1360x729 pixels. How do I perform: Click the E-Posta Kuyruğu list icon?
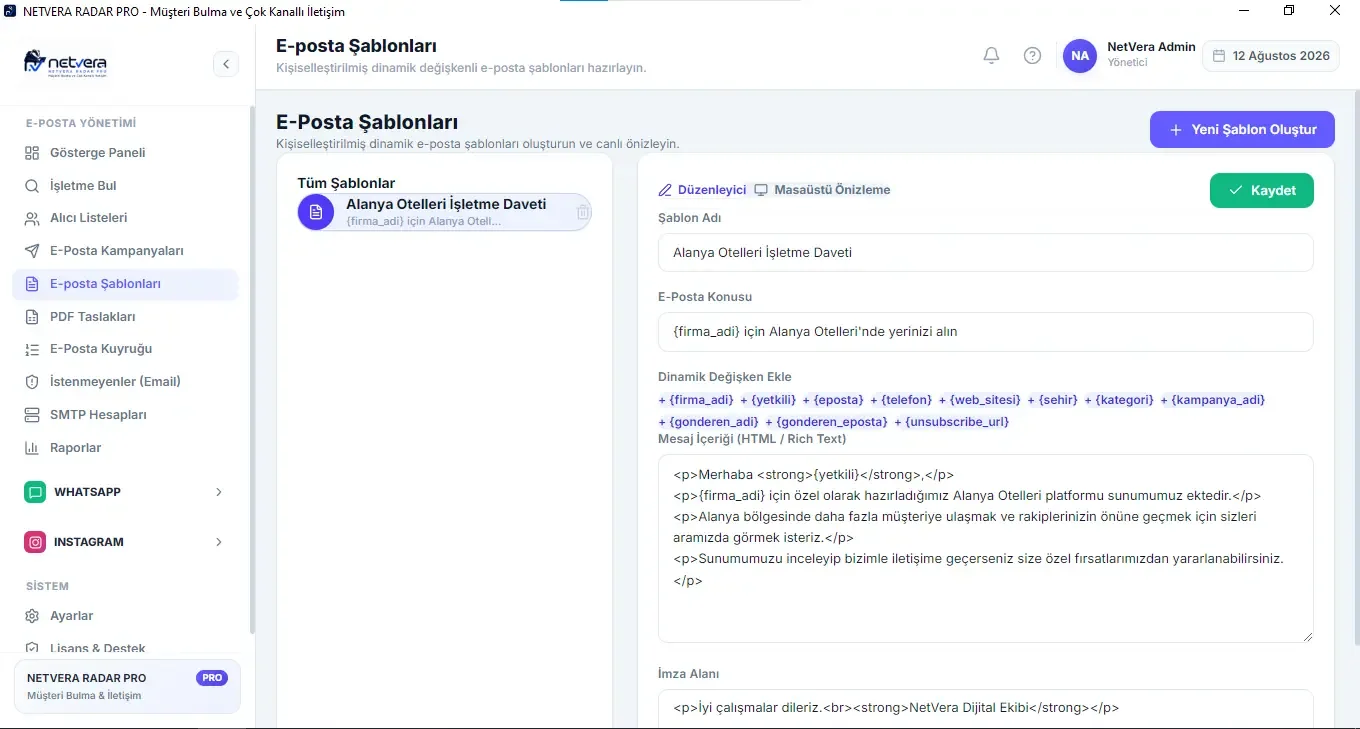click(32, 349)
